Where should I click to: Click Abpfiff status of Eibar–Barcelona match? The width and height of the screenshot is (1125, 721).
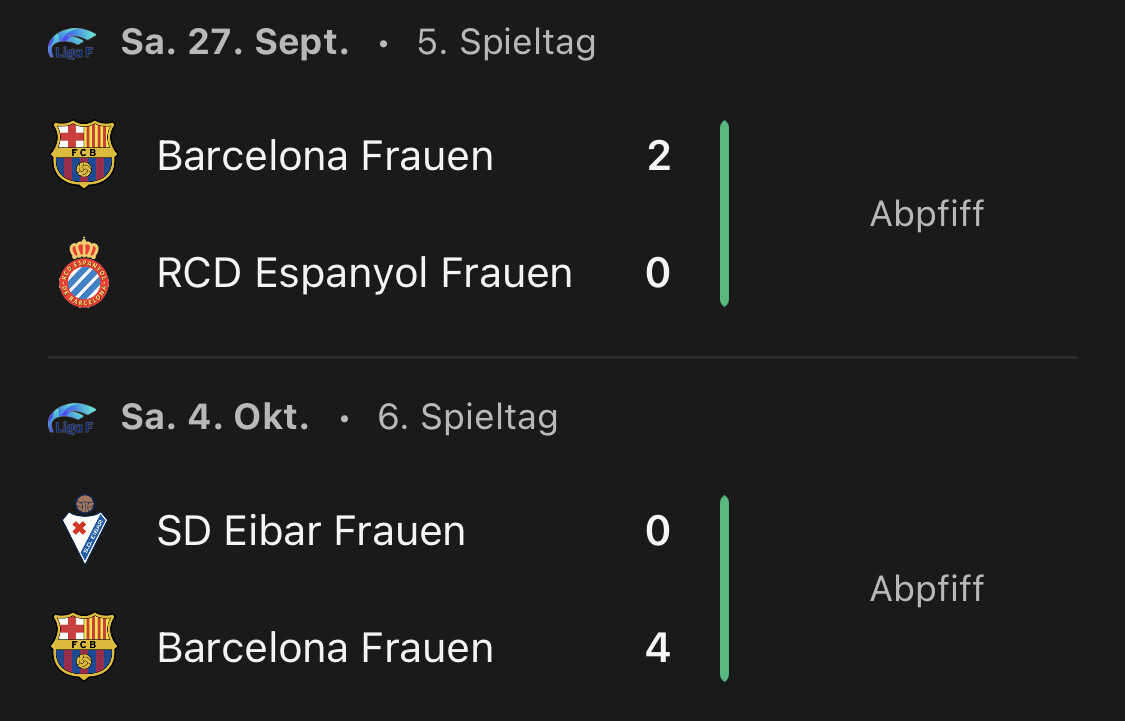click(927, 588)
